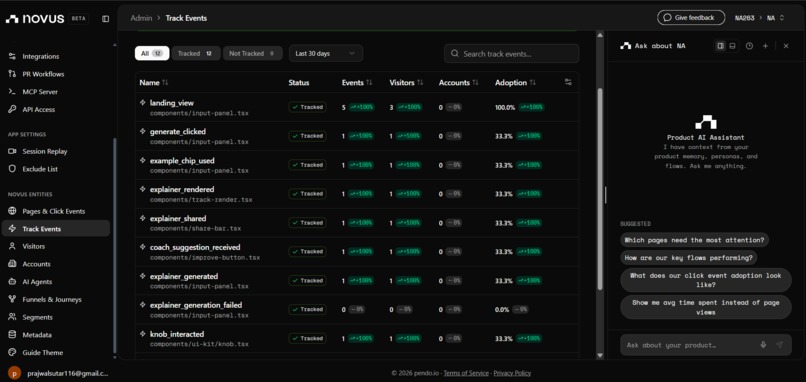Click the table vertical scrollbar
806x382 pixels.
tap(599, 189)
